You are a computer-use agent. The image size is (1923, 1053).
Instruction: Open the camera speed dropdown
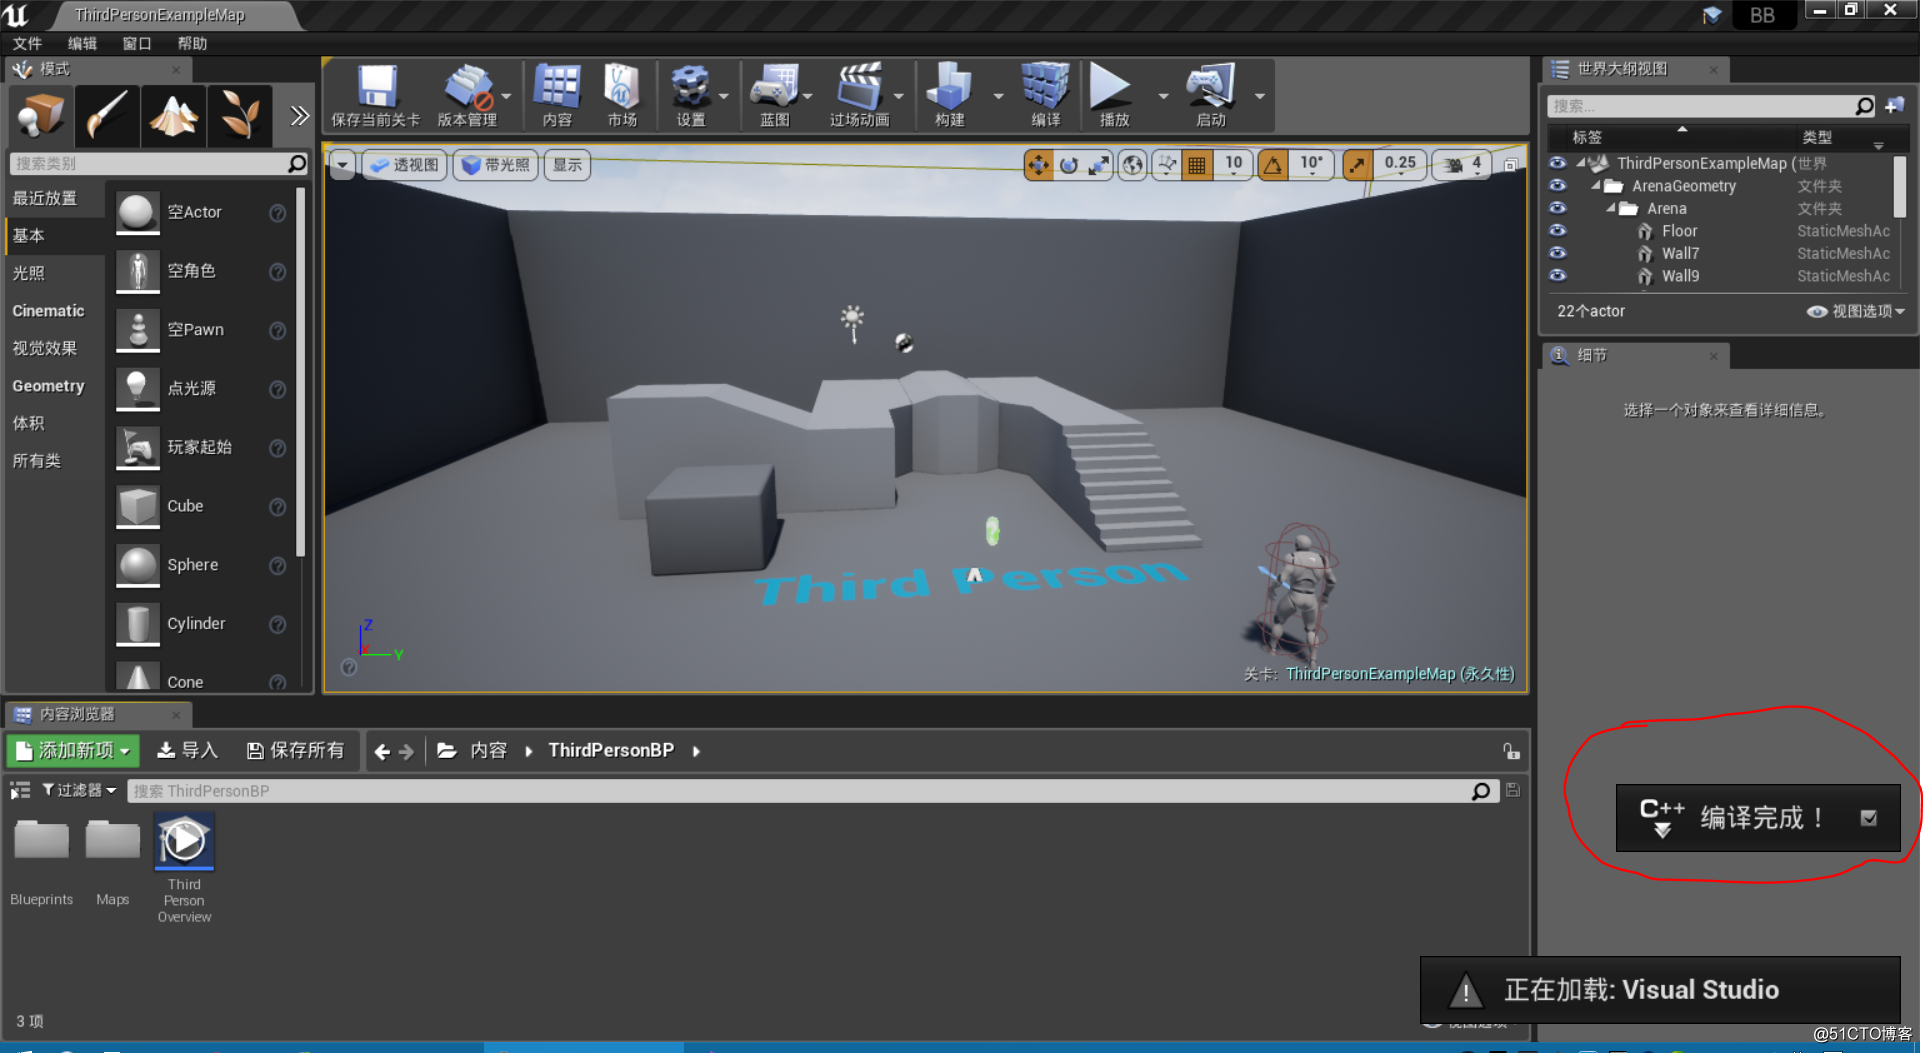pyautogui.click(x=1463, y=165)
